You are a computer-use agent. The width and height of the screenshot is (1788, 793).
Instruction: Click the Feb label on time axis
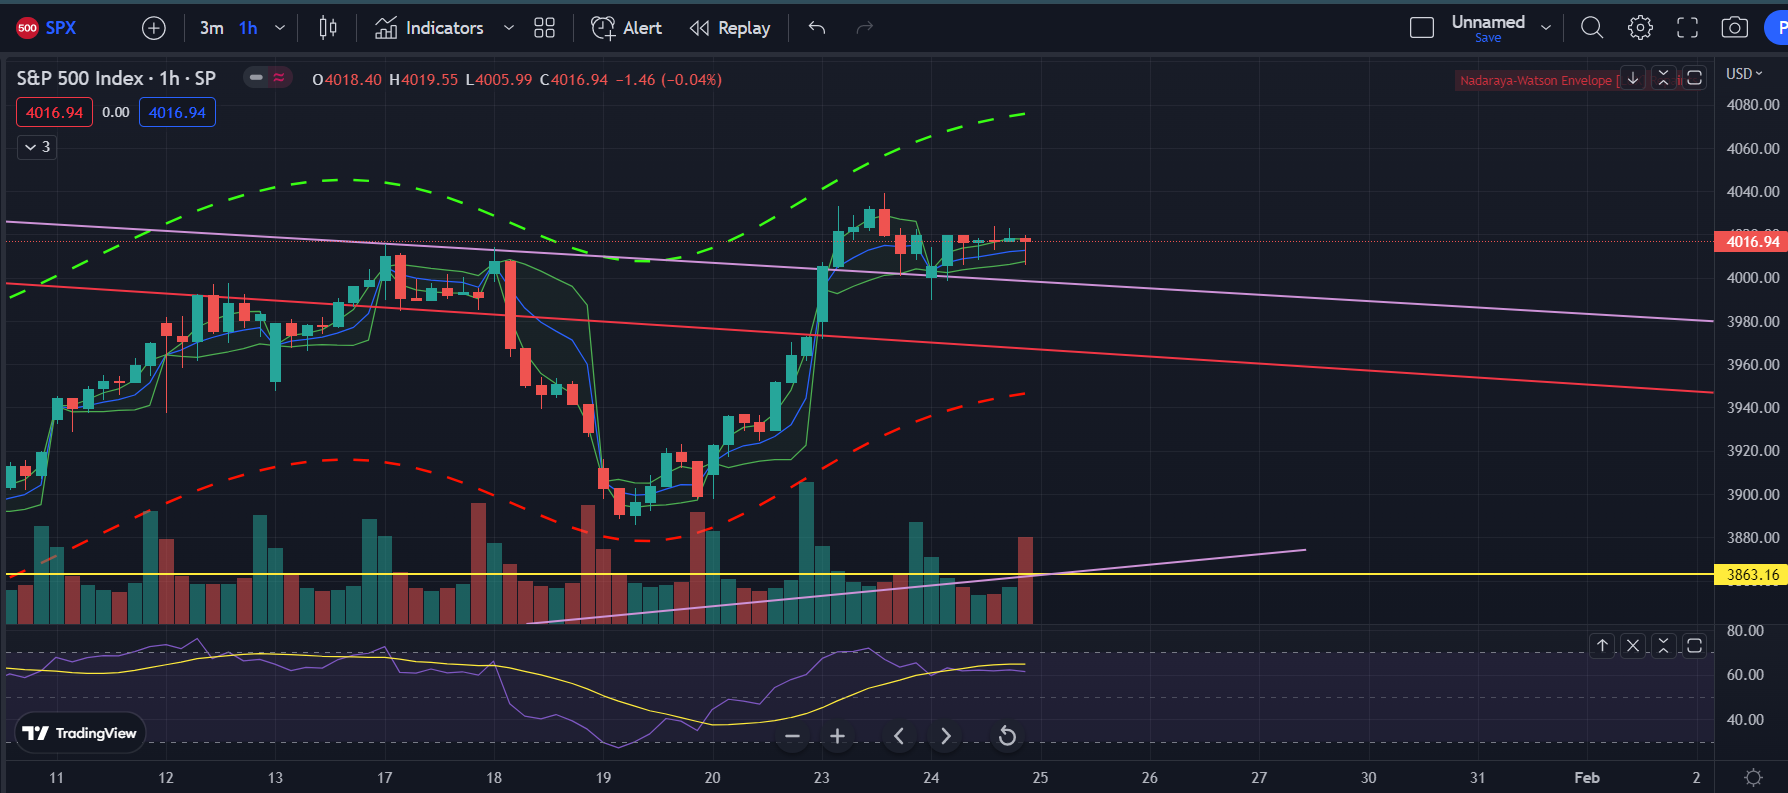[1587, 777]
